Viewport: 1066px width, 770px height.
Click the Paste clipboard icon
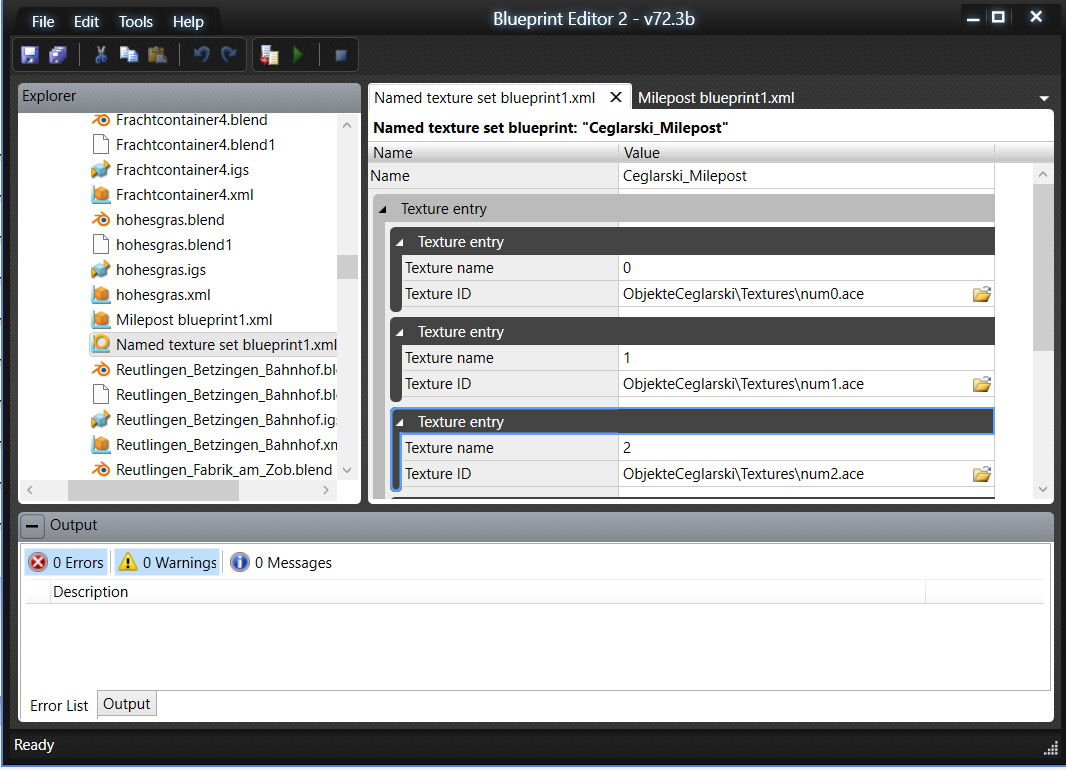click(x=157, y=55)
